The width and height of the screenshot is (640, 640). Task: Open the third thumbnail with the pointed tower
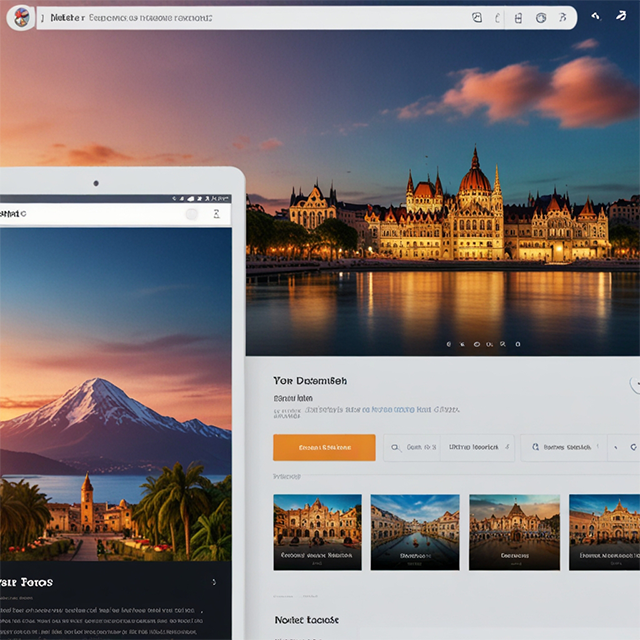pyautogui.click(x=514, y=532)
